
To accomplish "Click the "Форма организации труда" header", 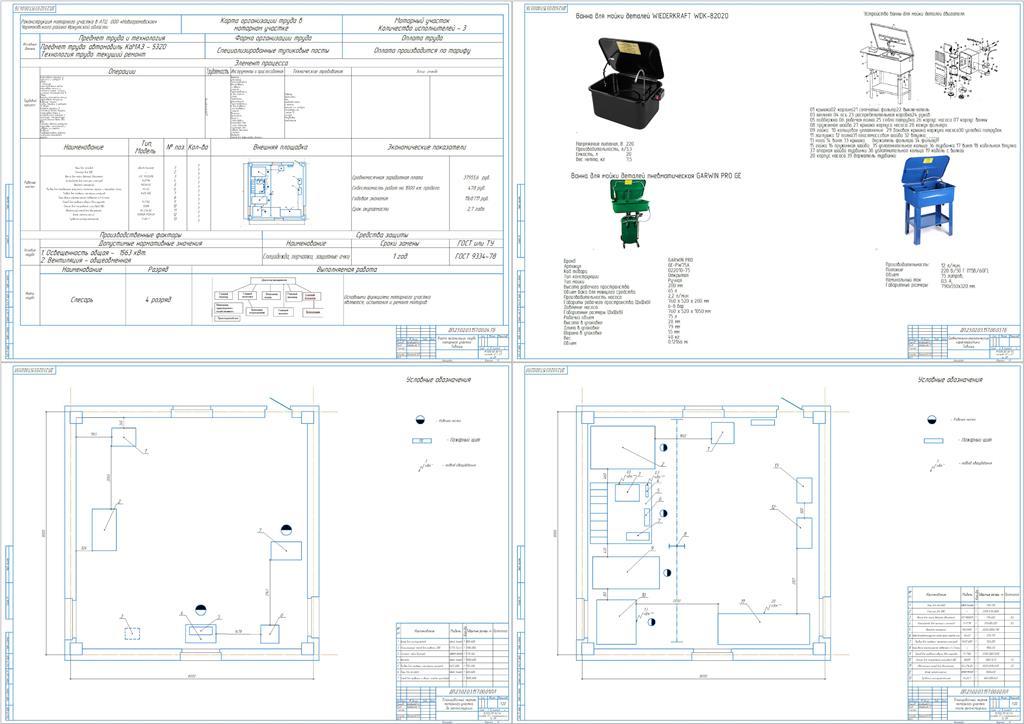I will click(x=274, y=39).
